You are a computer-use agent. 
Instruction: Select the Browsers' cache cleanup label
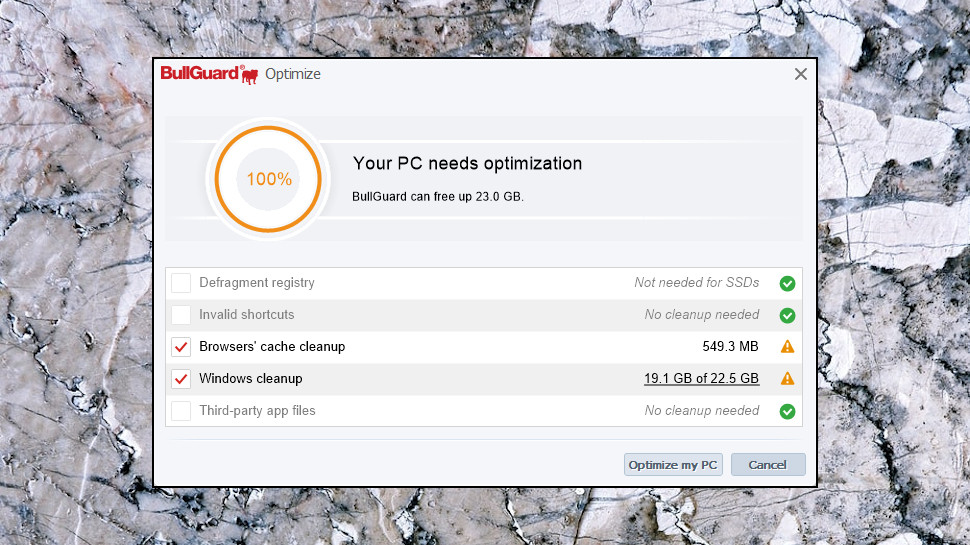pos(272,346)
